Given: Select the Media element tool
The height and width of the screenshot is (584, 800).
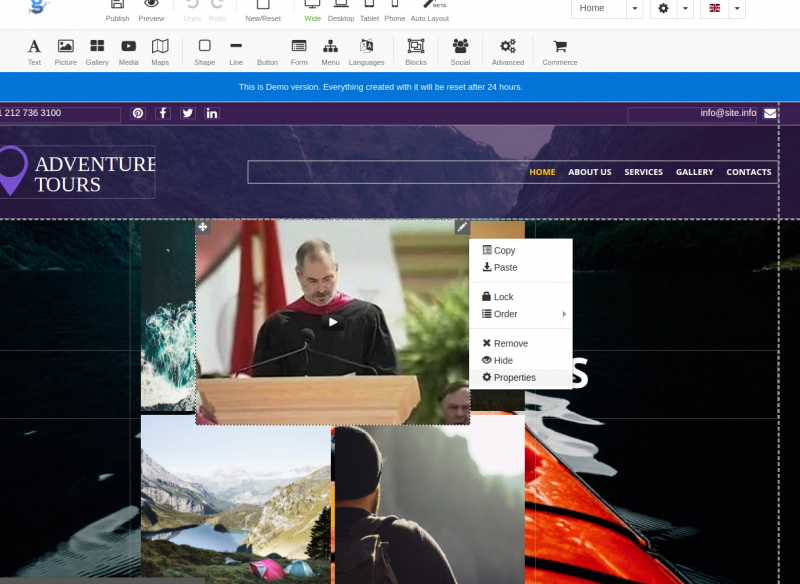Looking at the screenshot, I should click(x=129, y=52).
